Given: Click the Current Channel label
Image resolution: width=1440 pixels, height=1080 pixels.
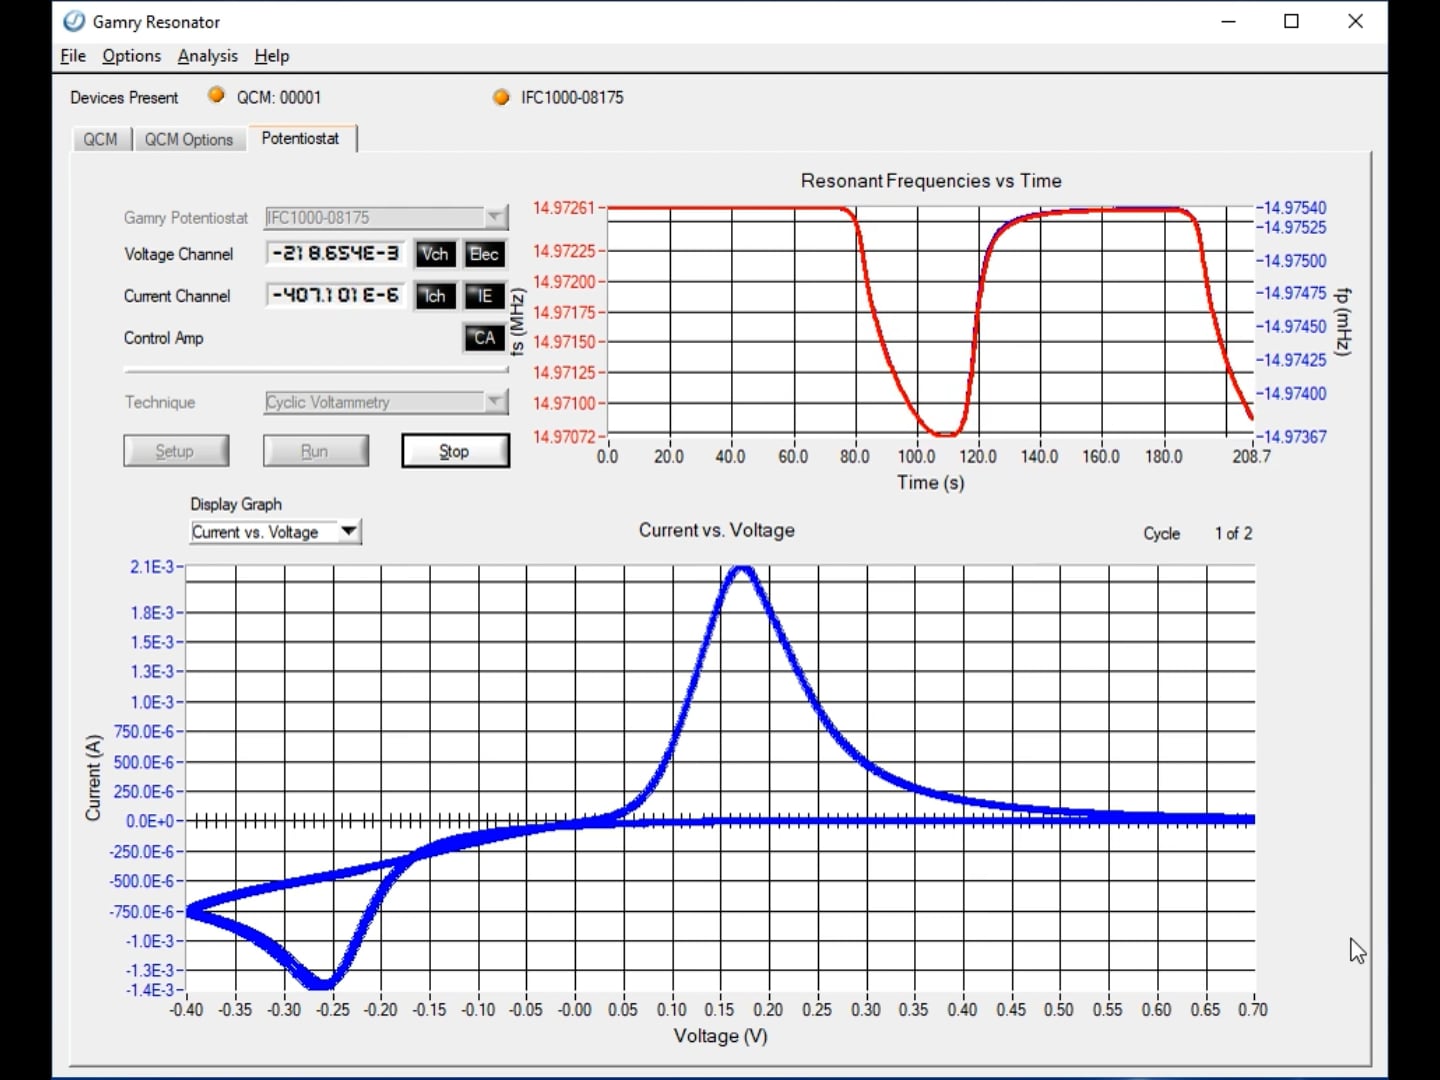Looking at the screenshot, I should coord(177,296).
